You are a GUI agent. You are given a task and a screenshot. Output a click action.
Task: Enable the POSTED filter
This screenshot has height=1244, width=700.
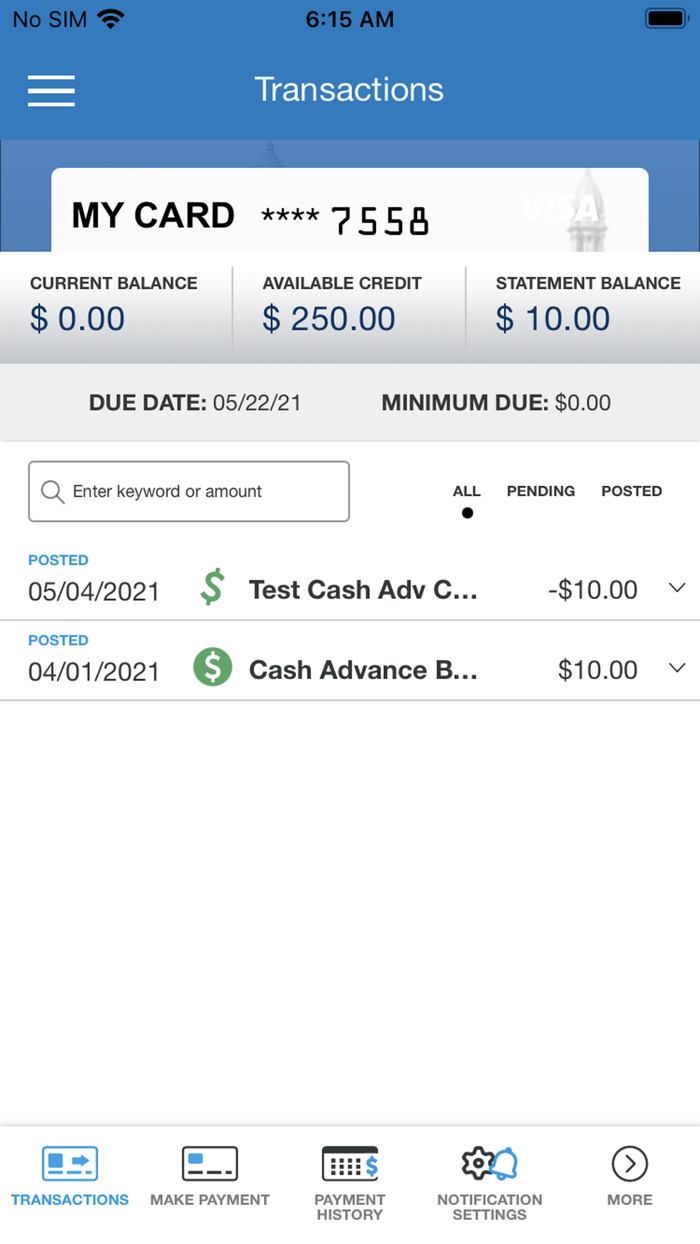[631, 491]
